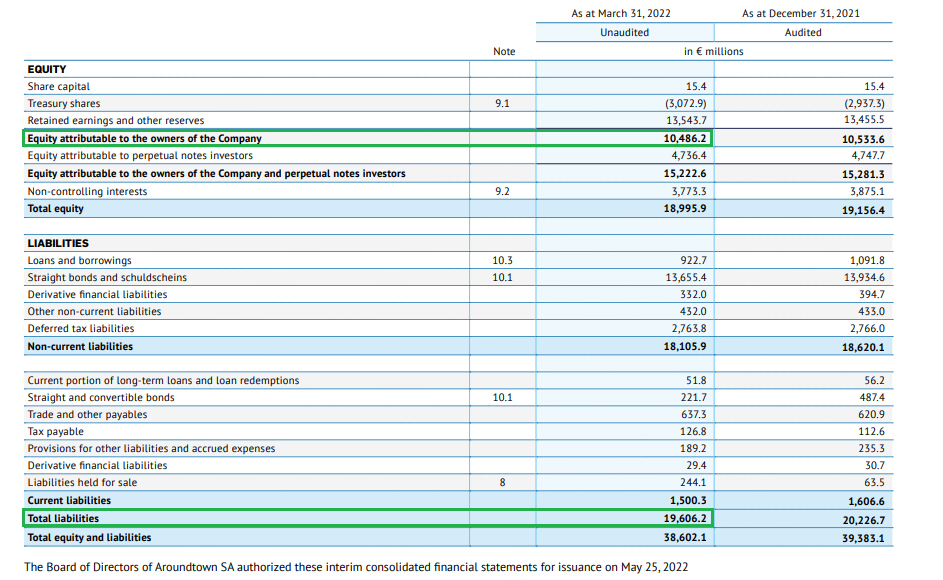
Task: Click the Total equity 2022 value 18,995.9
Action: (x=685, y=209)
